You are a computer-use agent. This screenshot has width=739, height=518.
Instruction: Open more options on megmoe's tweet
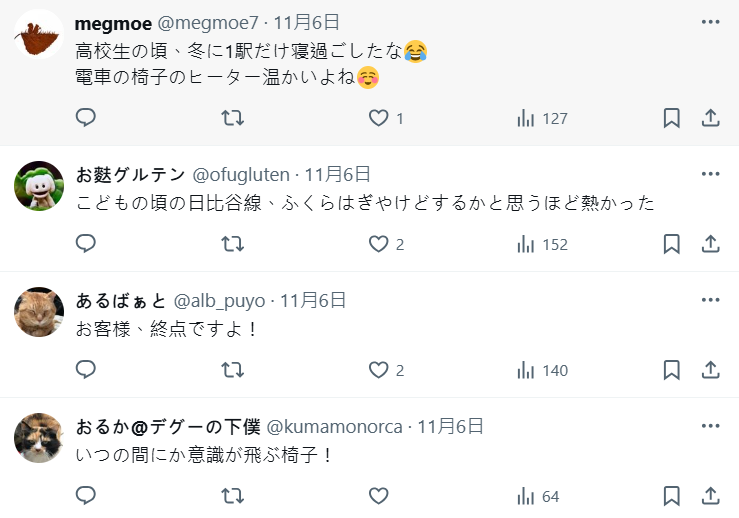click(711, 21)
